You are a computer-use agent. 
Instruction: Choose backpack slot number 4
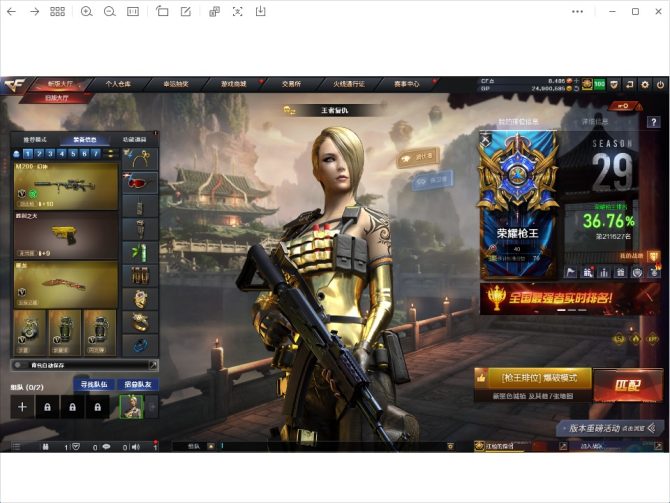coord(62,153)
